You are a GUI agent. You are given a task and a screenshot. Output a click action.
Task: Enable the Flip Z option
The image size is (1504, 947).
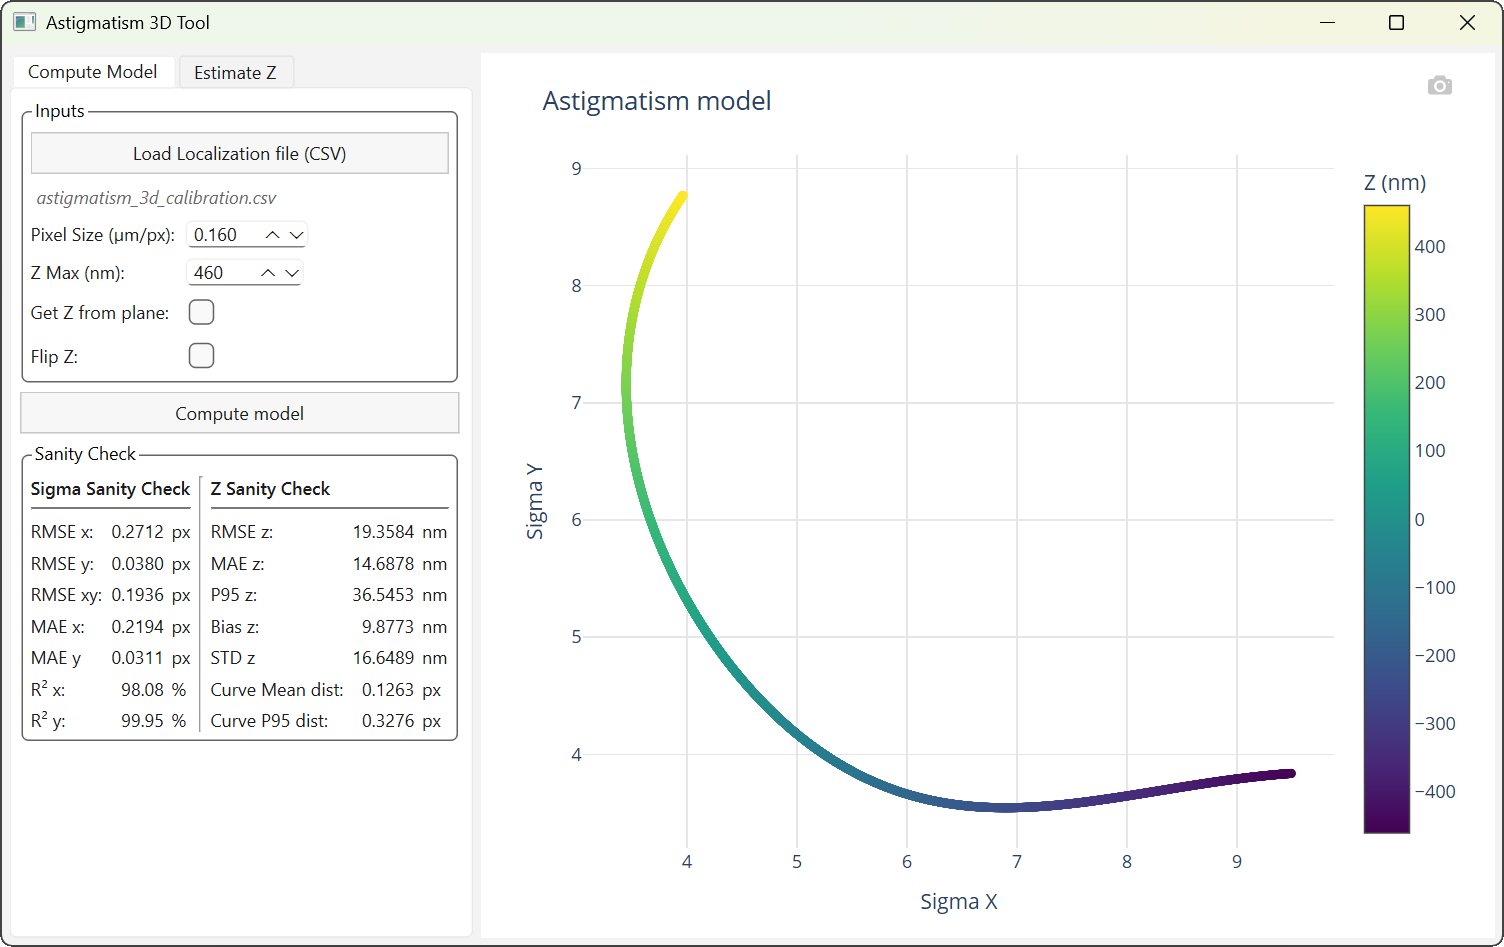pyautogui.click(x=201, y=355)
